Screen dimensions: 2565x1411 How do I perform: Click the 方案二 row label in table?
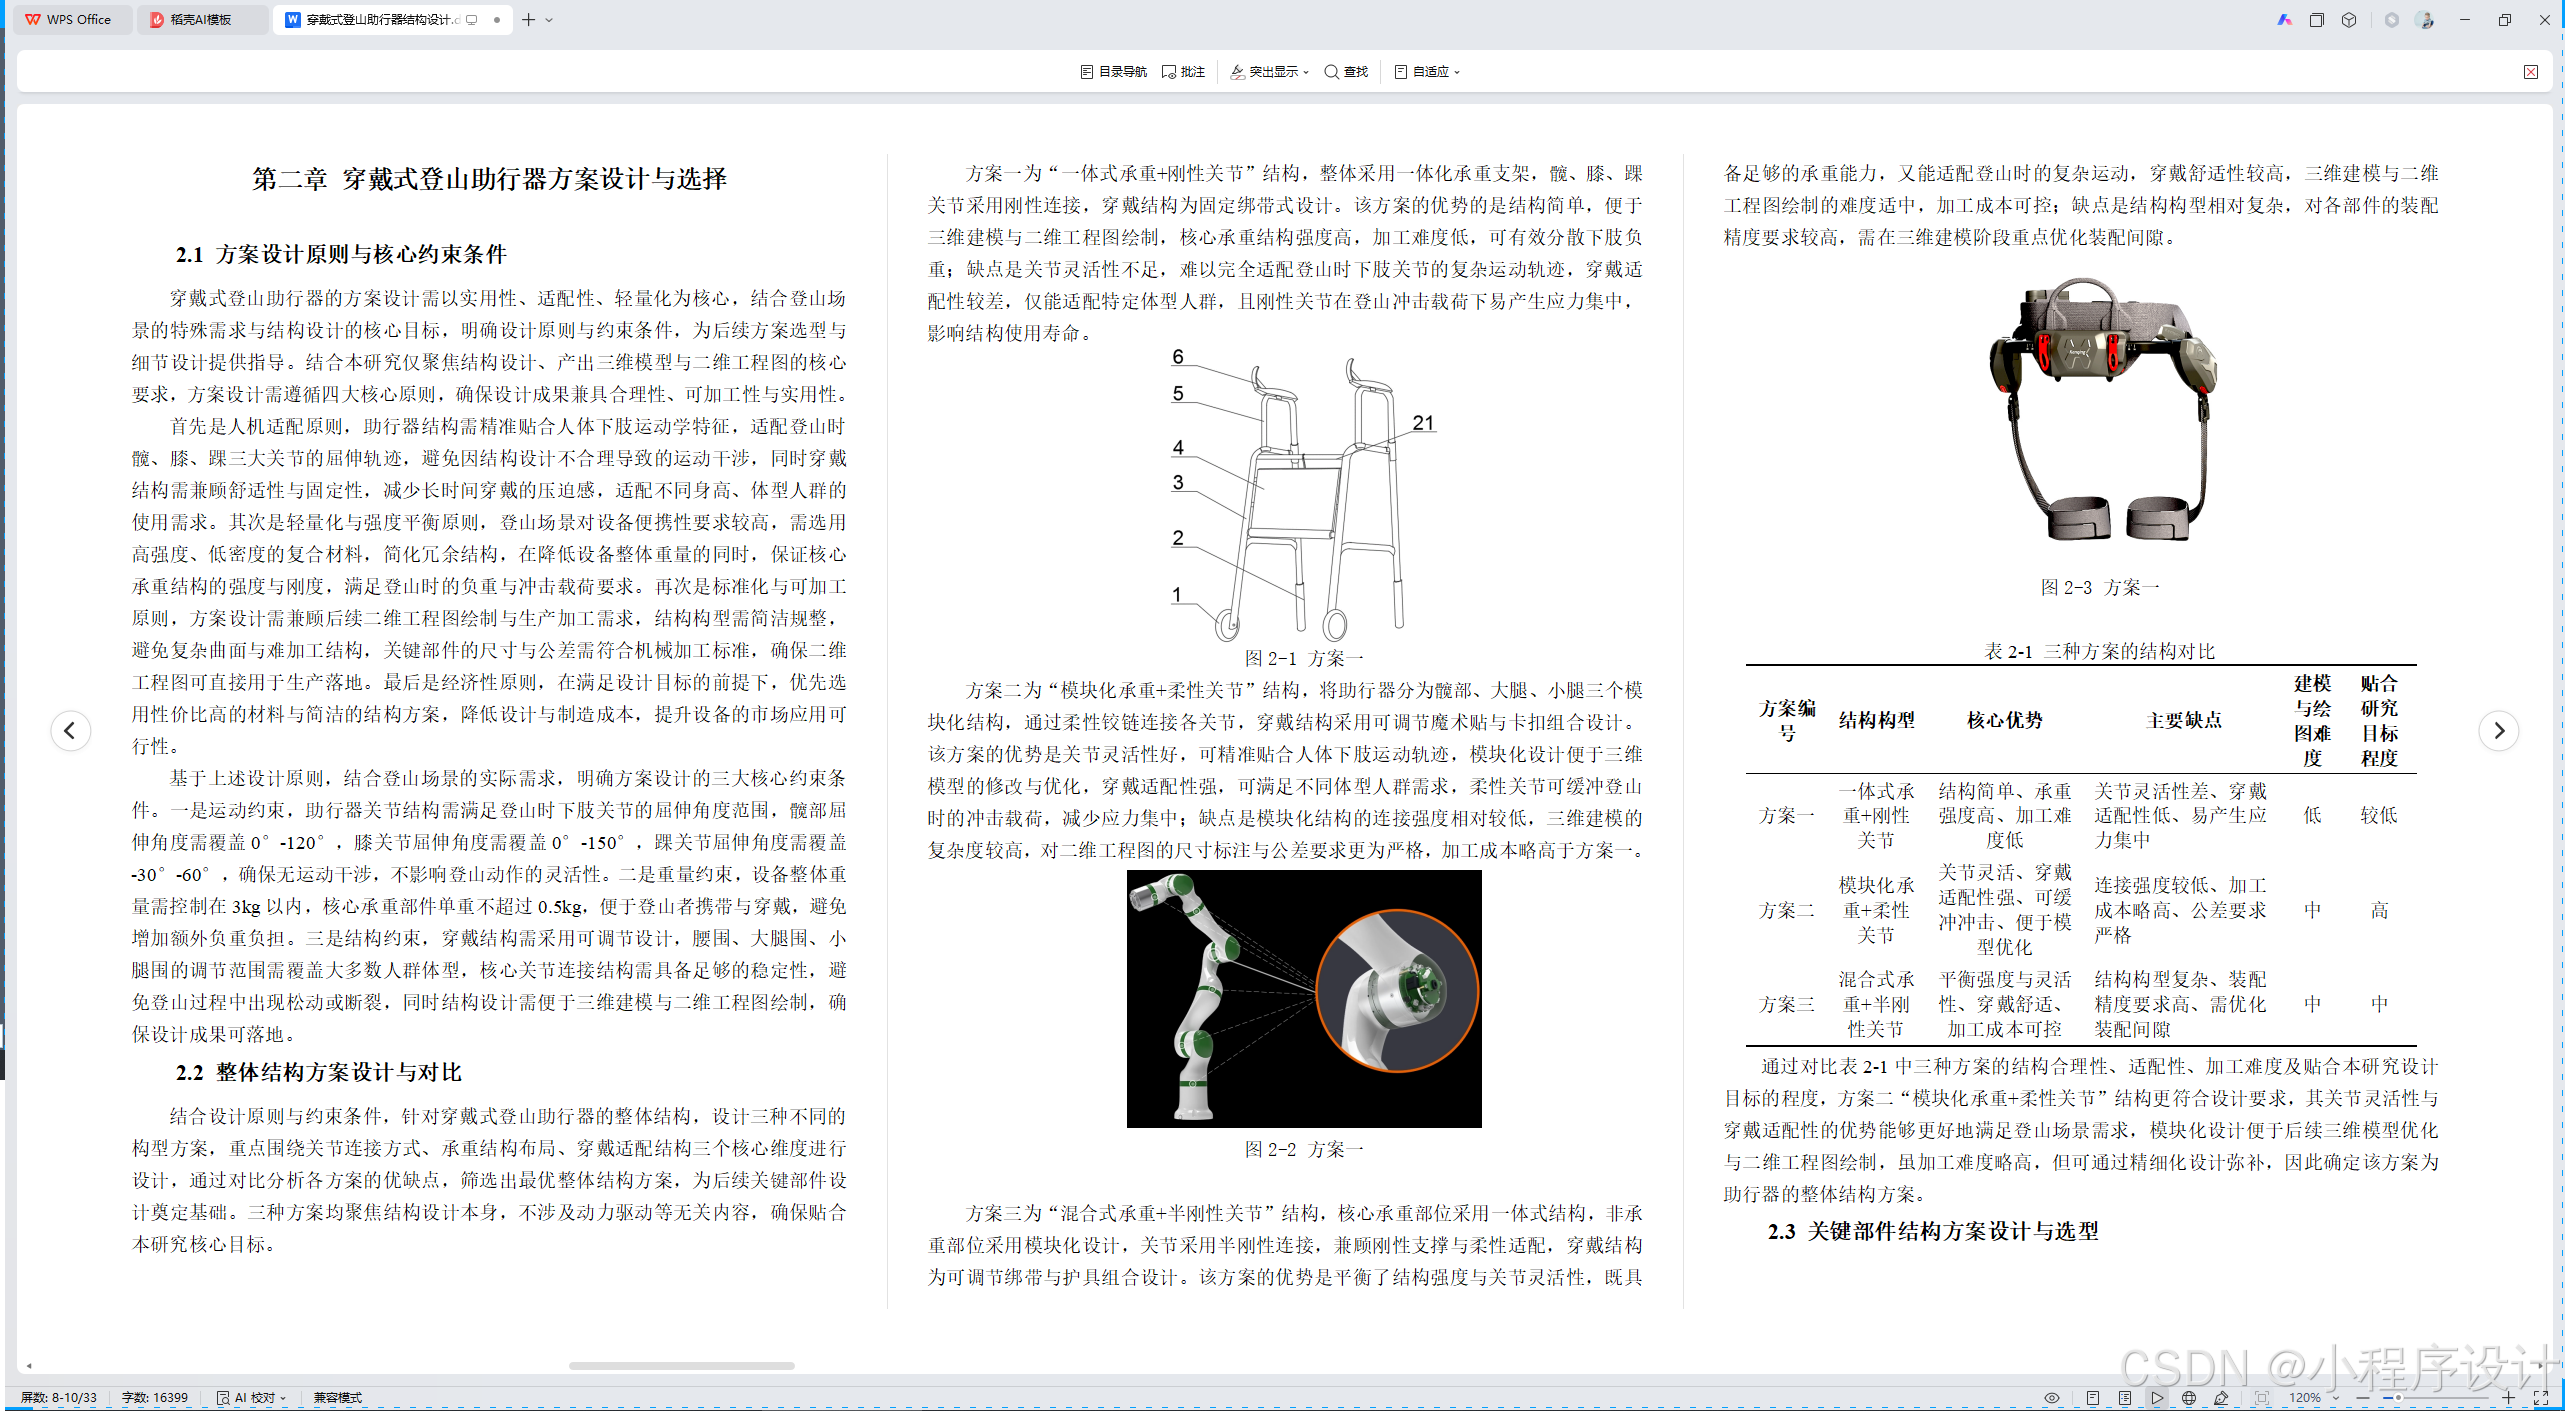tap(1786, 910)
